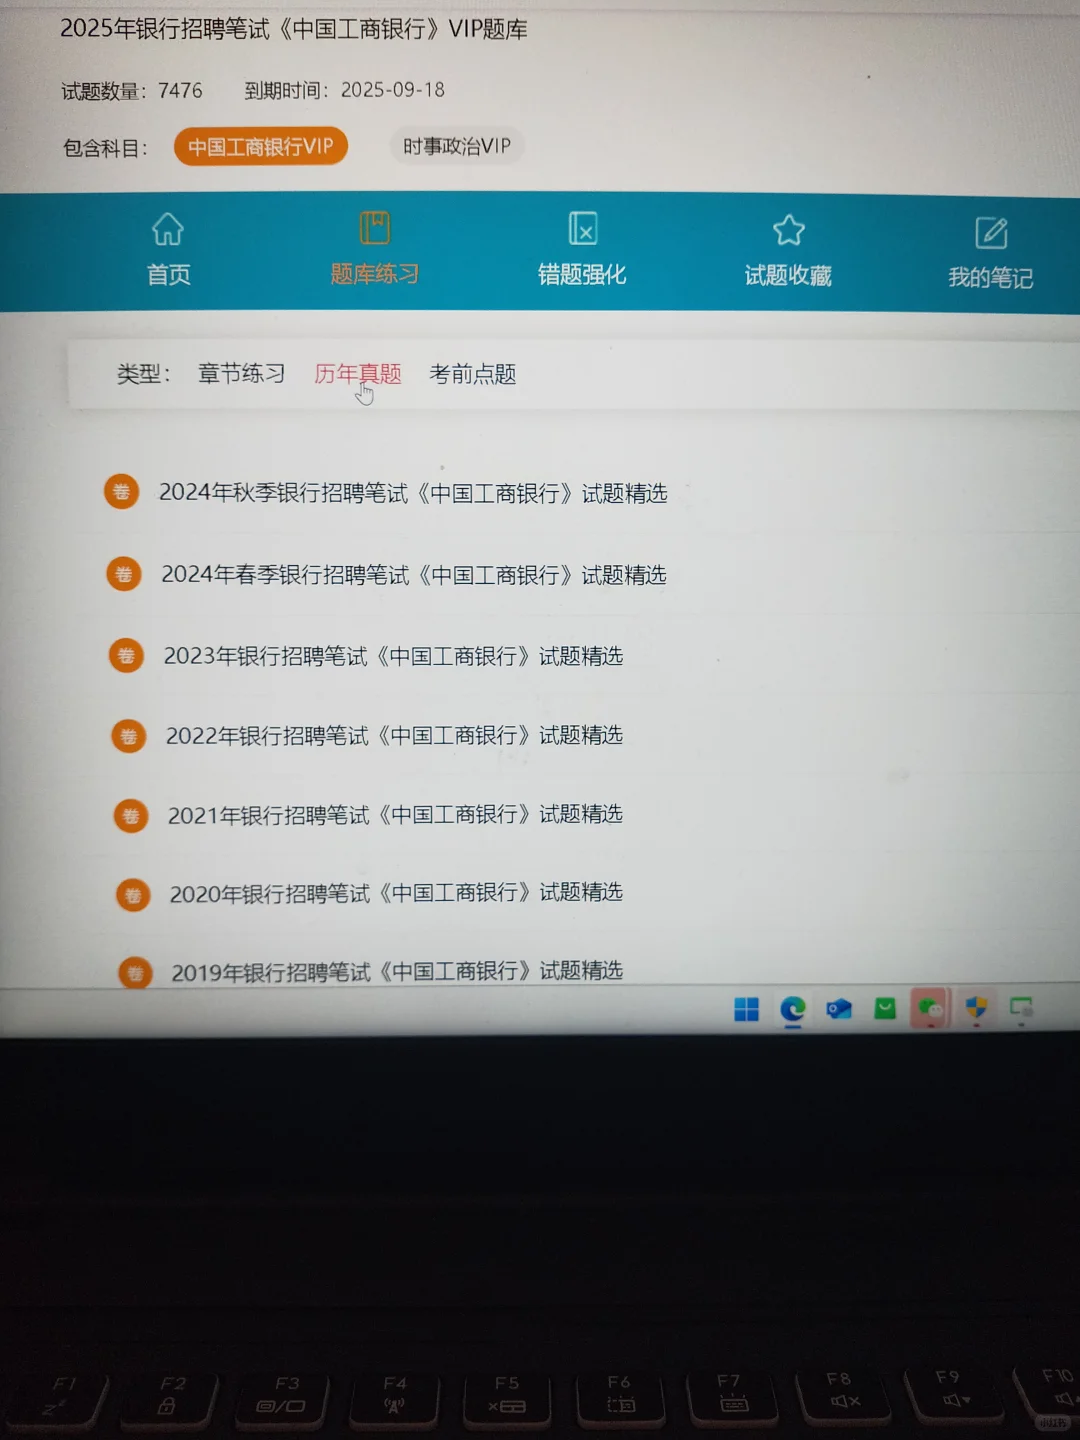Open 2024年春季银行招聘笔试 试题精选
The image size is (1080, 1440).
tap(414, 575)
